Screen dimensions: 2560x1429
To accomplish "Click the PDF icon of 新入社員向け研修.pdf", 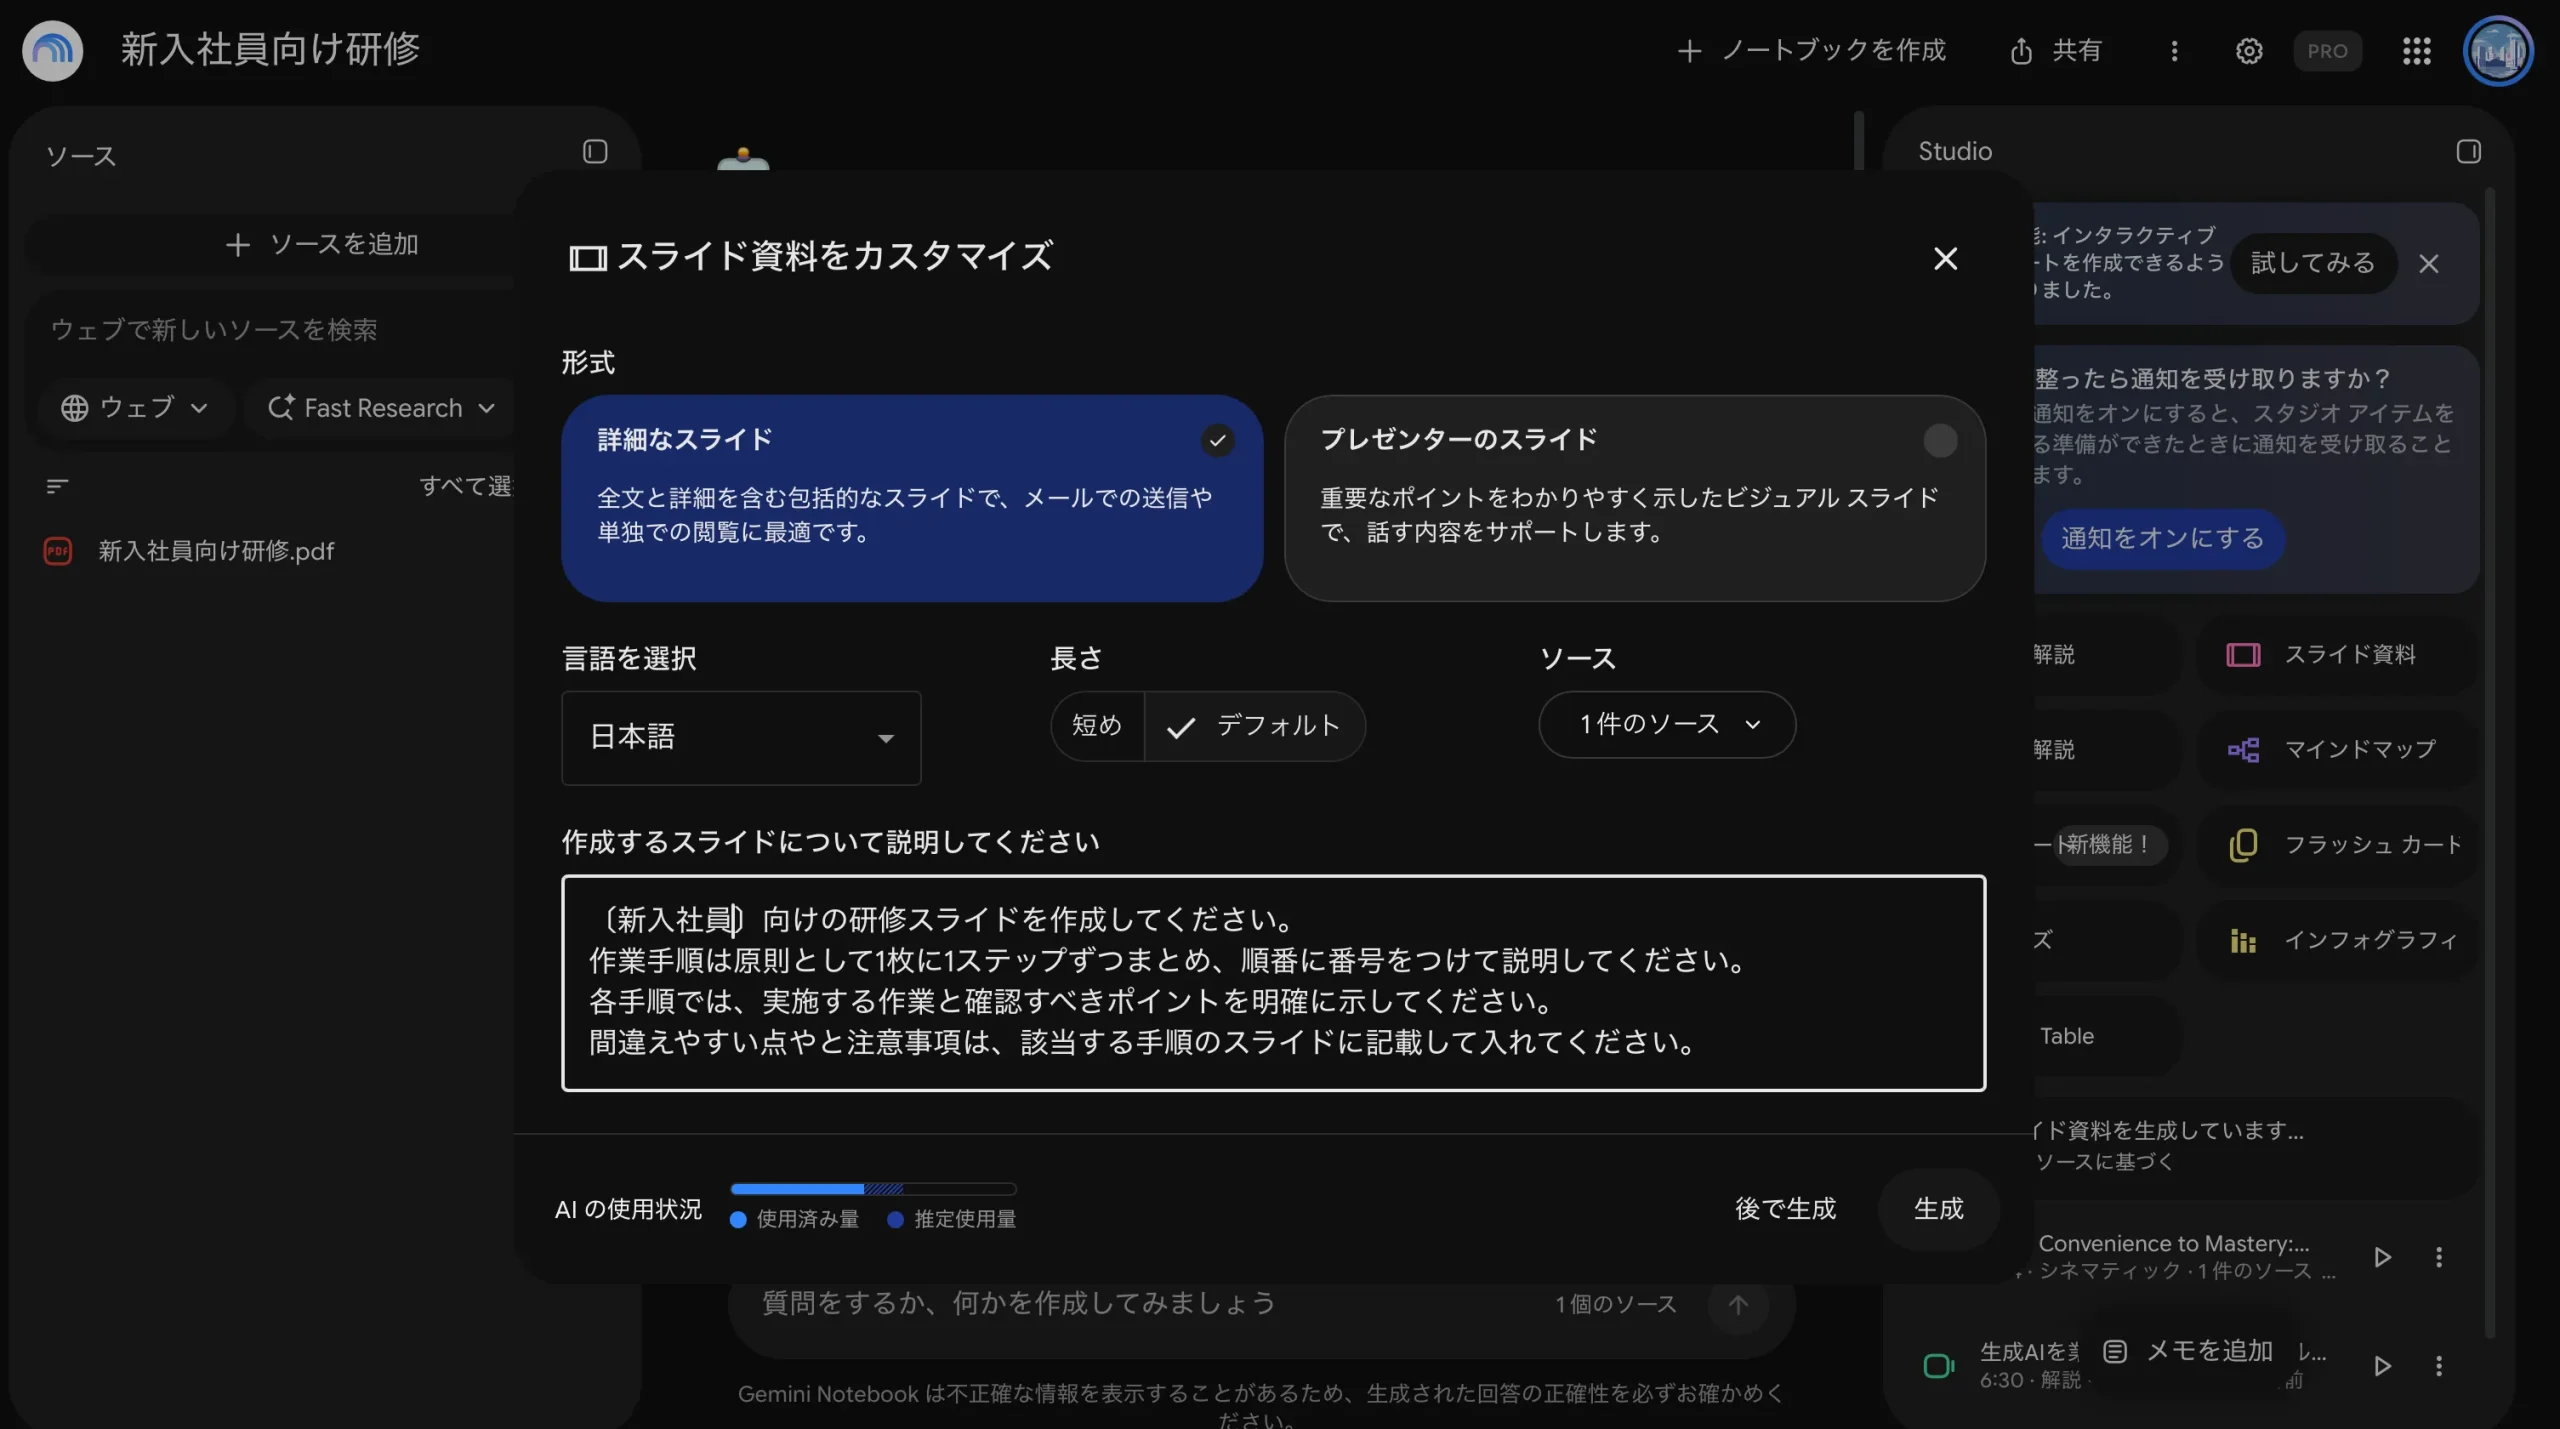I will [x=58, y=551].
